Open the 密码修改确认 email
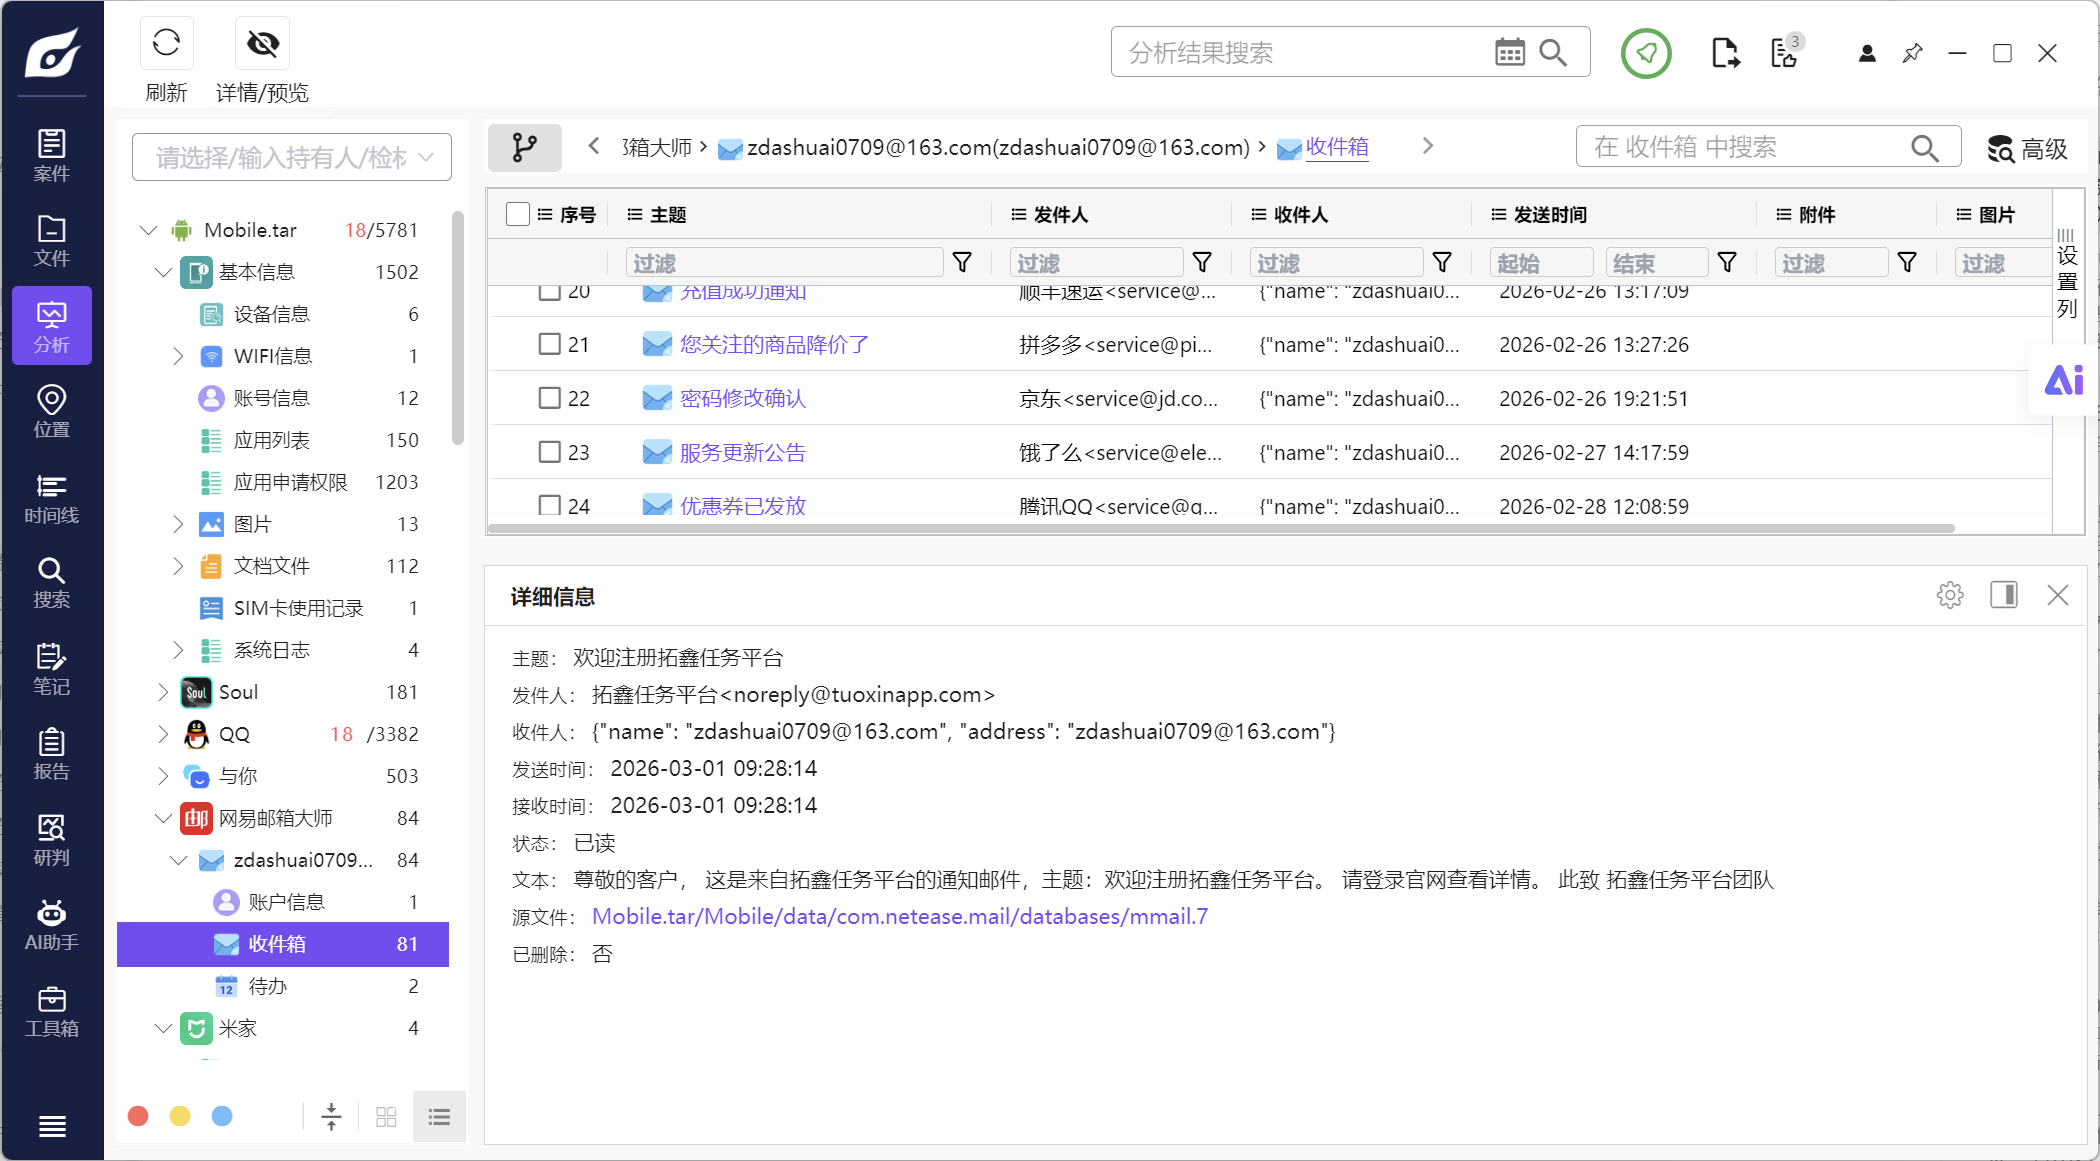The image size is (2100, 1161). [743, 398]
